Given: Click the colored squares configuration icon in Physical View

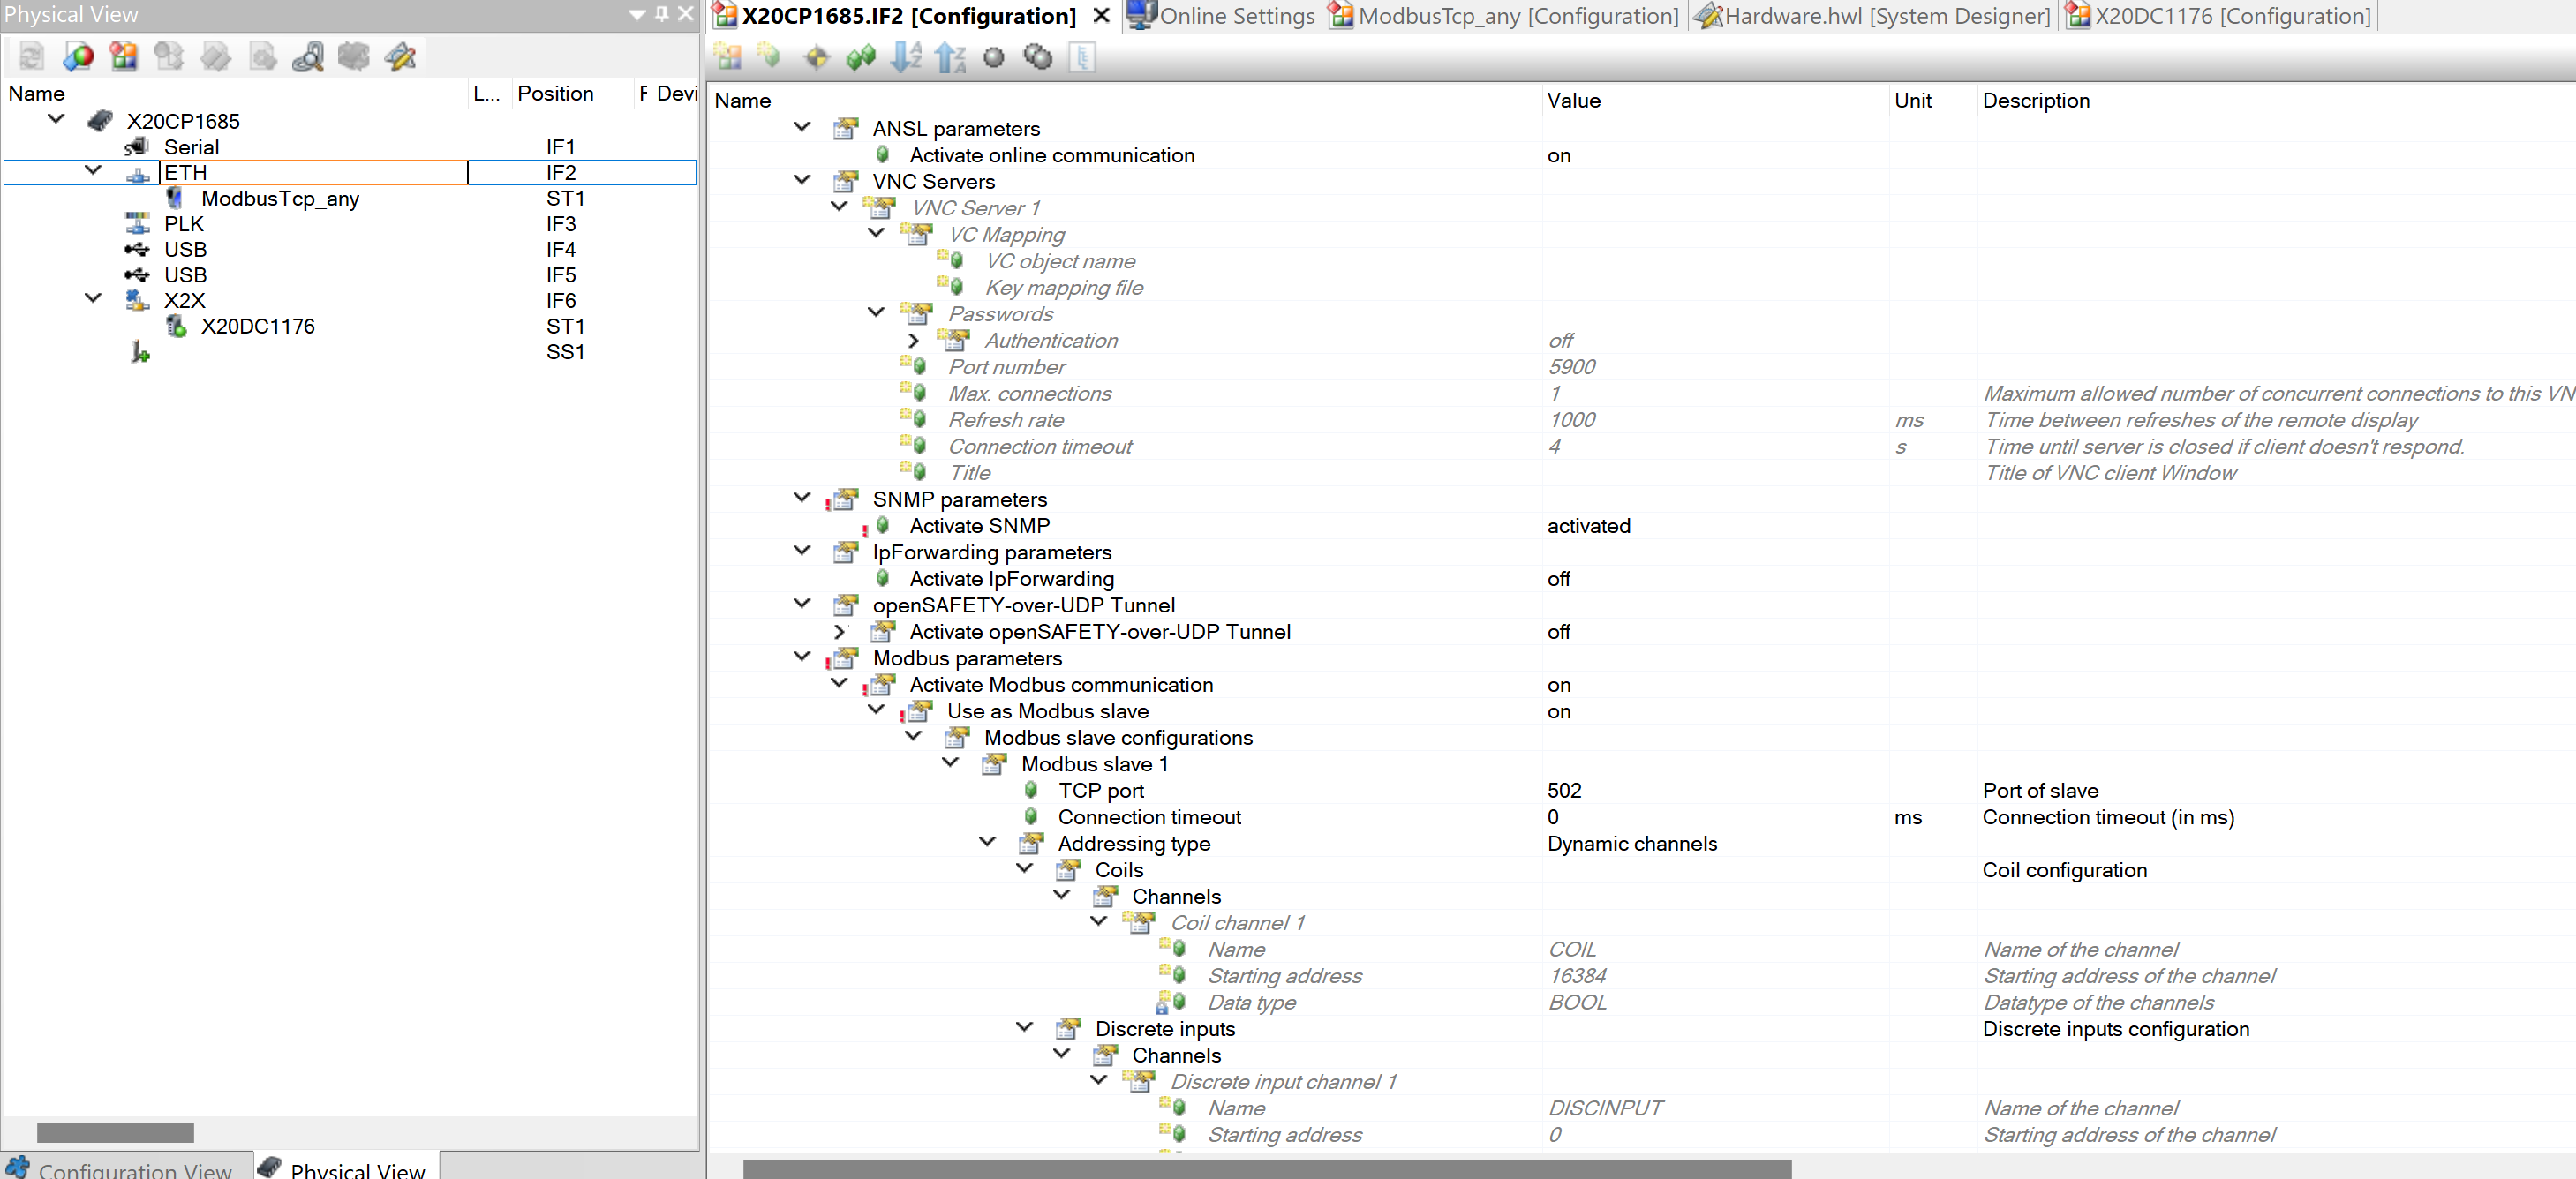Looking at the screenshot, I should coord(124,57).
